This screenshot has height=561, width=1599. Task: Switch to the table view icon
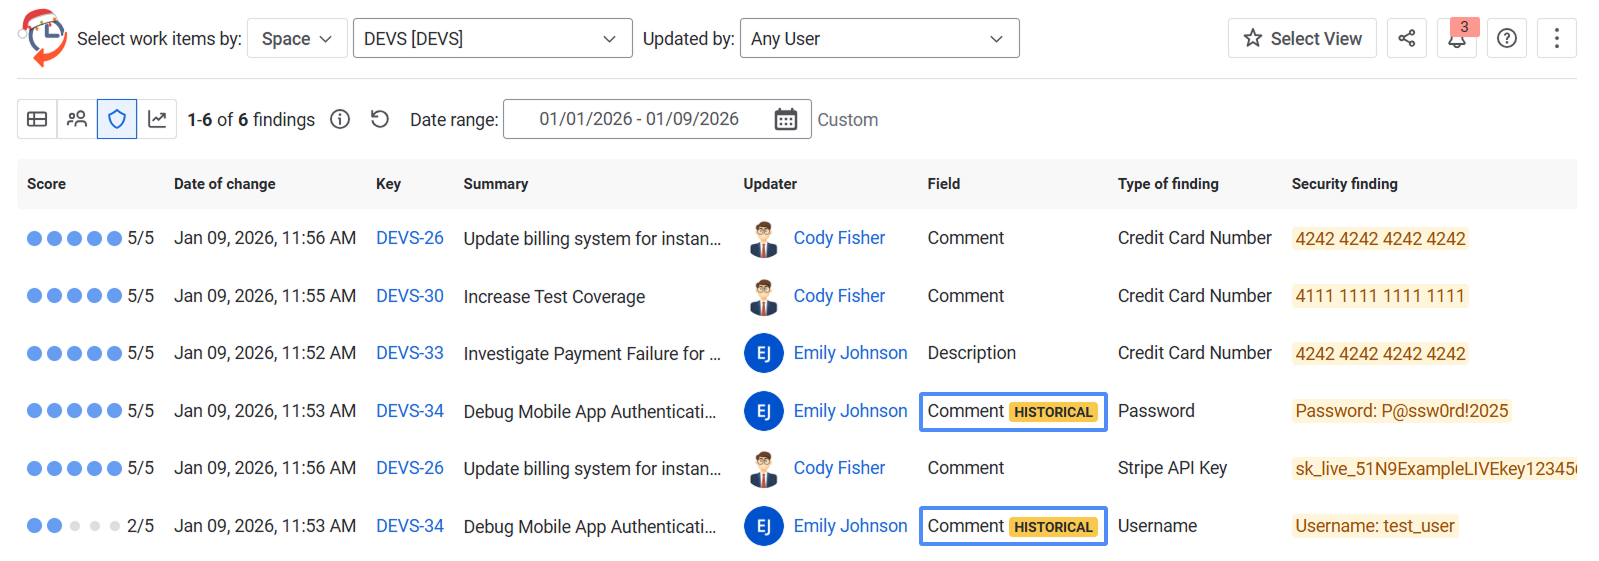coord(37,119)
